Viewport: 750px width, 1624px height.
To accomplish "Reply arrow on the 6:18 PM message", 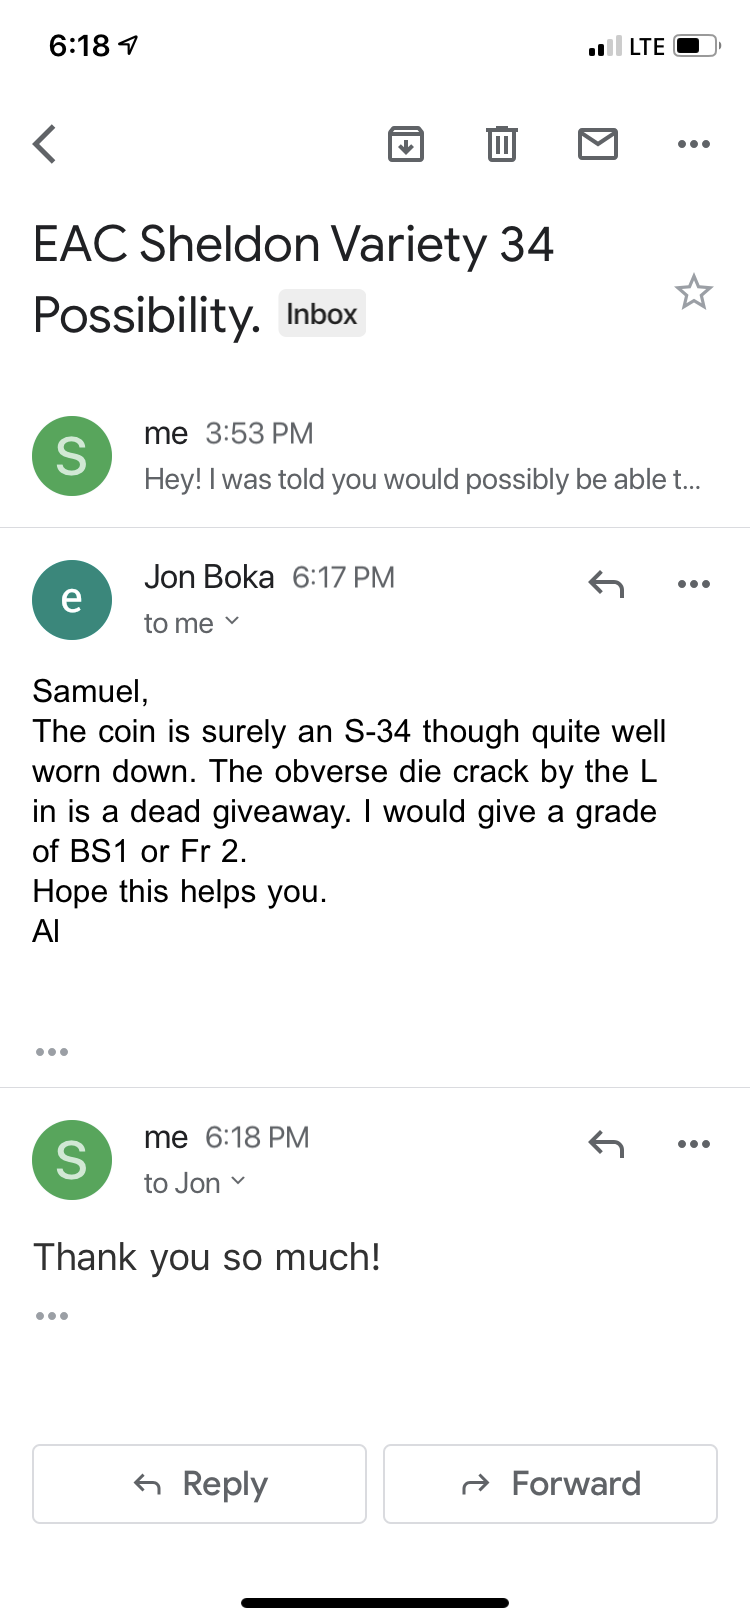I will click(606, 1144).
